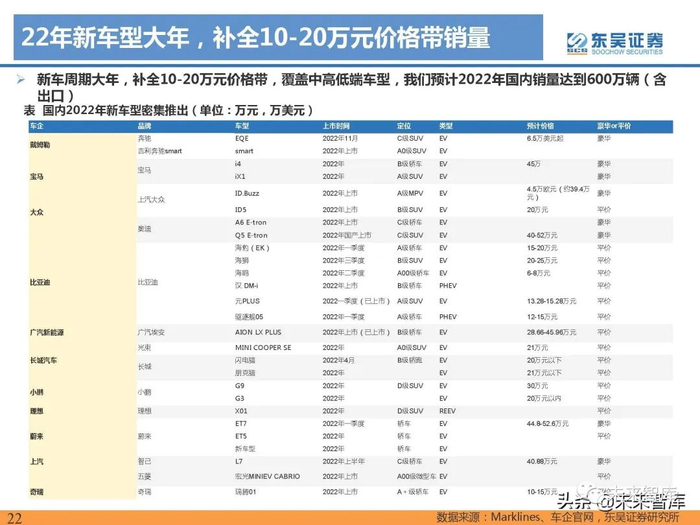Screen dimensions: 700x525
Task: Select the iX1 model cell
Action: click(240, 176)
